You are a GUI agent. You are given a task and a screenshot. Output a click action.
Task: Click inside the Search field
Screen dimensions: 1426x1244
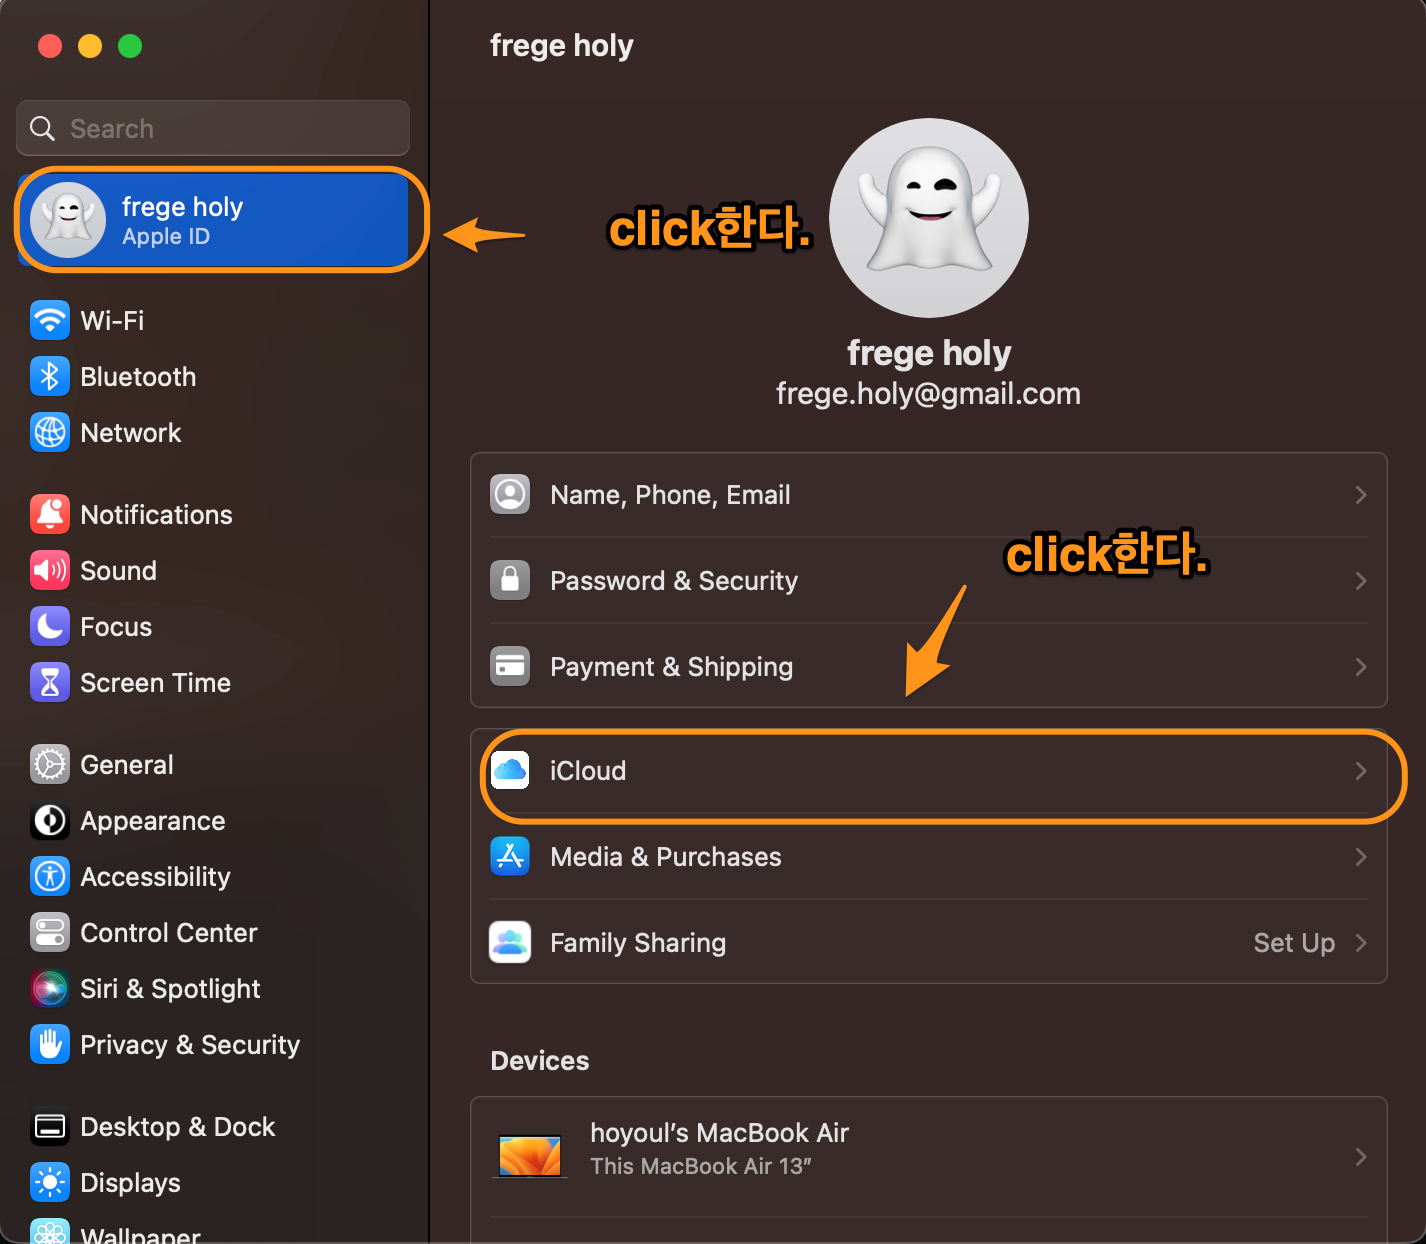pyautogui.click(x=212, y=128)
